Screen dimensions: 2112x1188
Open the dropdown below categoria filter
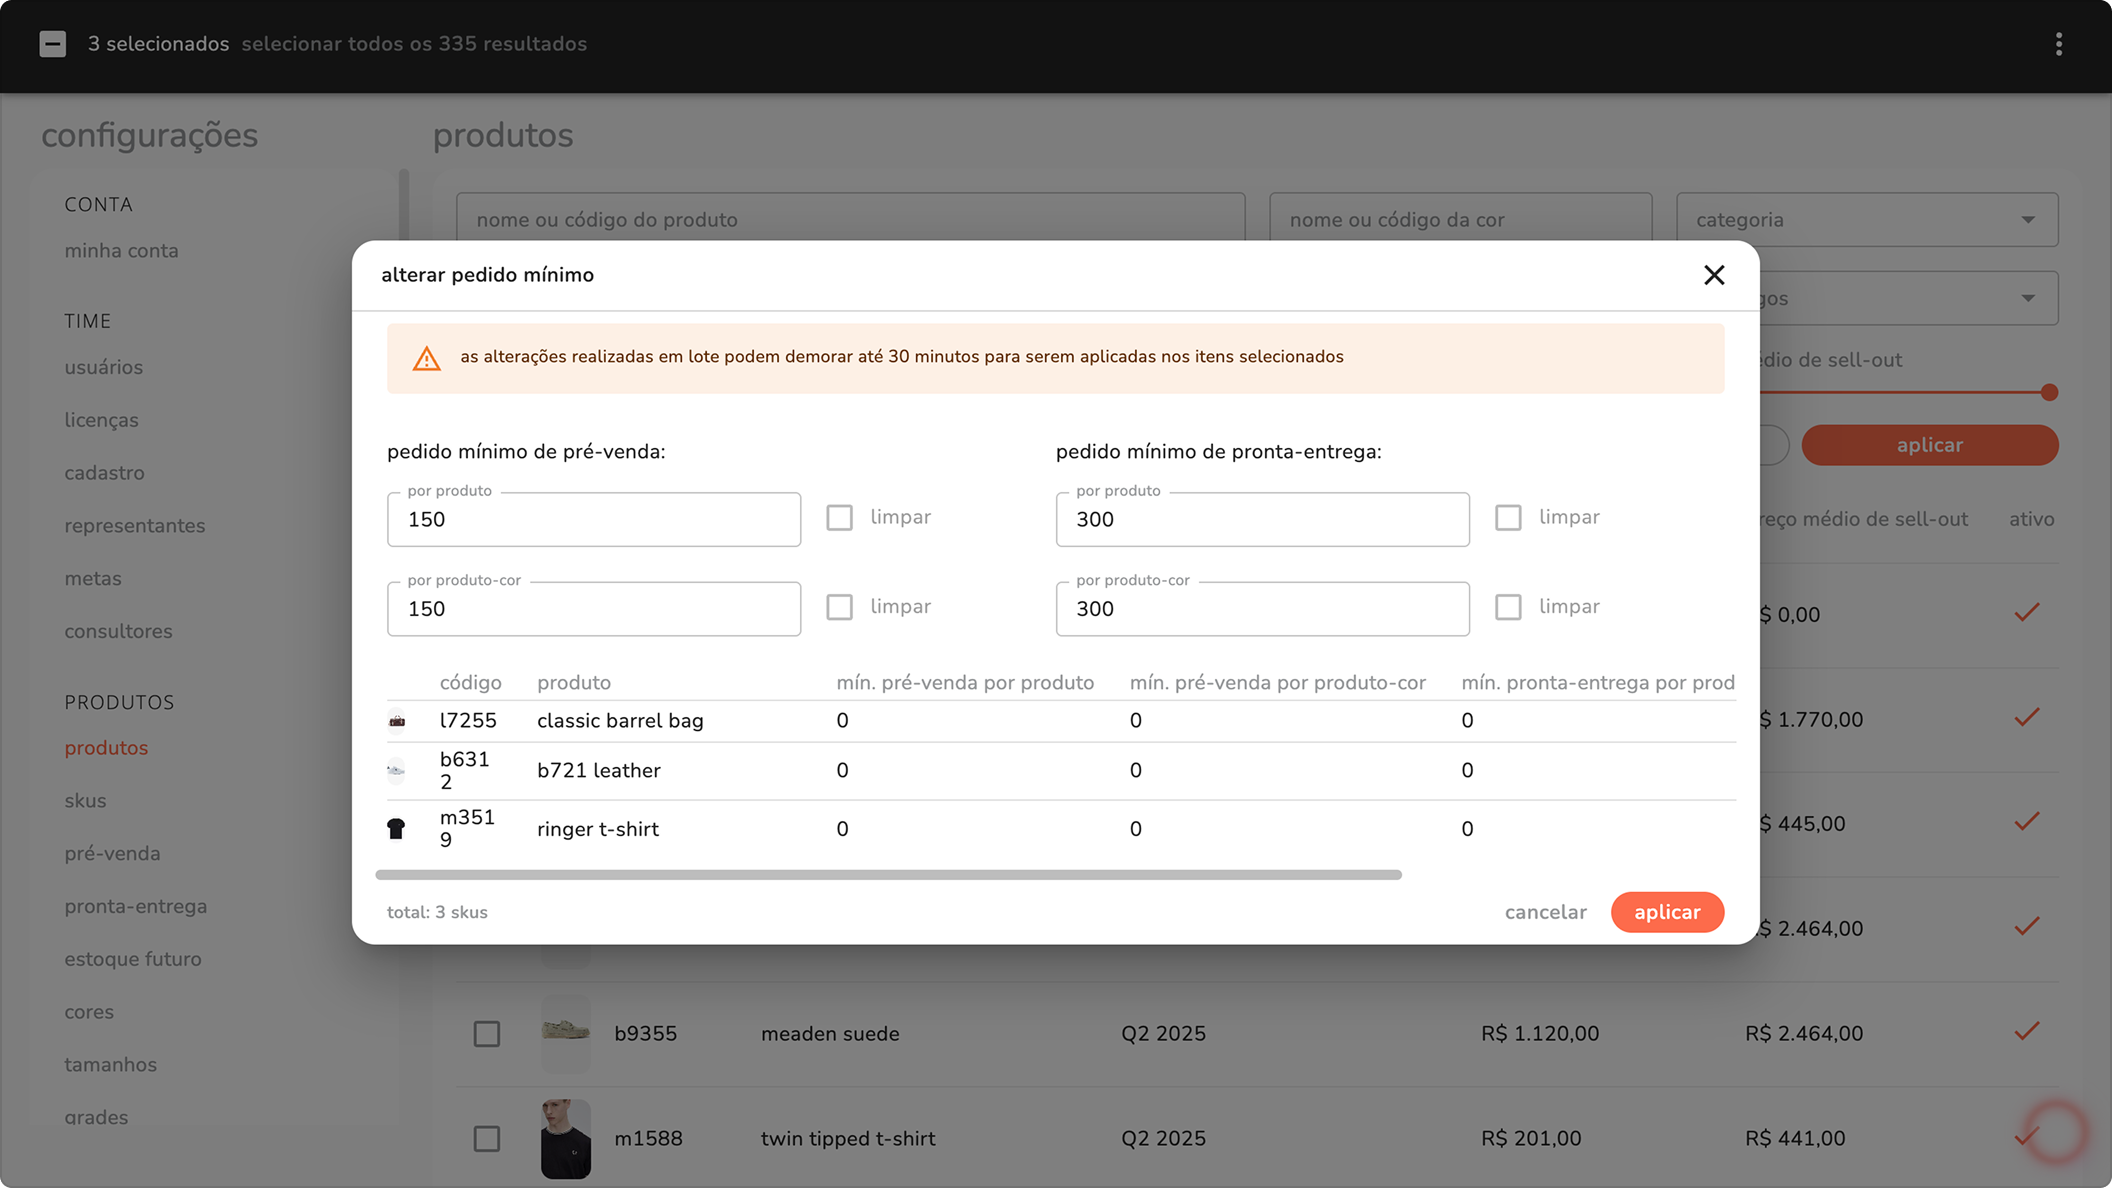1910,298
